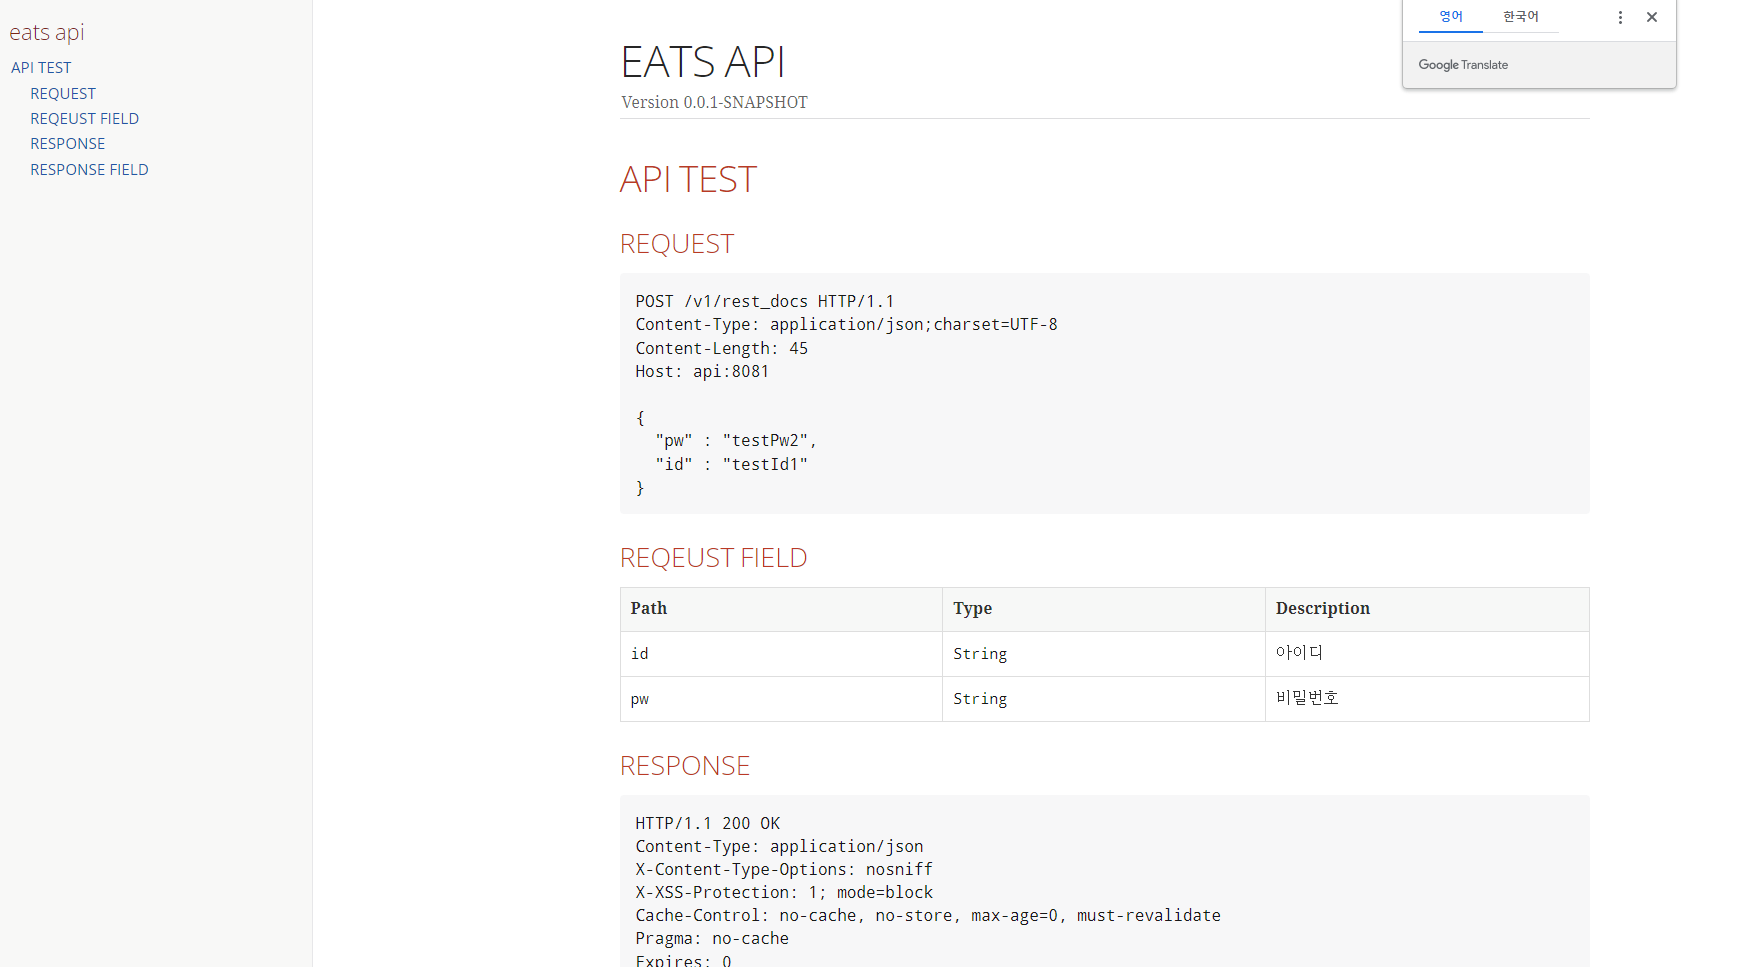This screenshot has height=967, width=1748.
Task: Click the REQEUST FIELD section heading
Action: pos(713,558)
